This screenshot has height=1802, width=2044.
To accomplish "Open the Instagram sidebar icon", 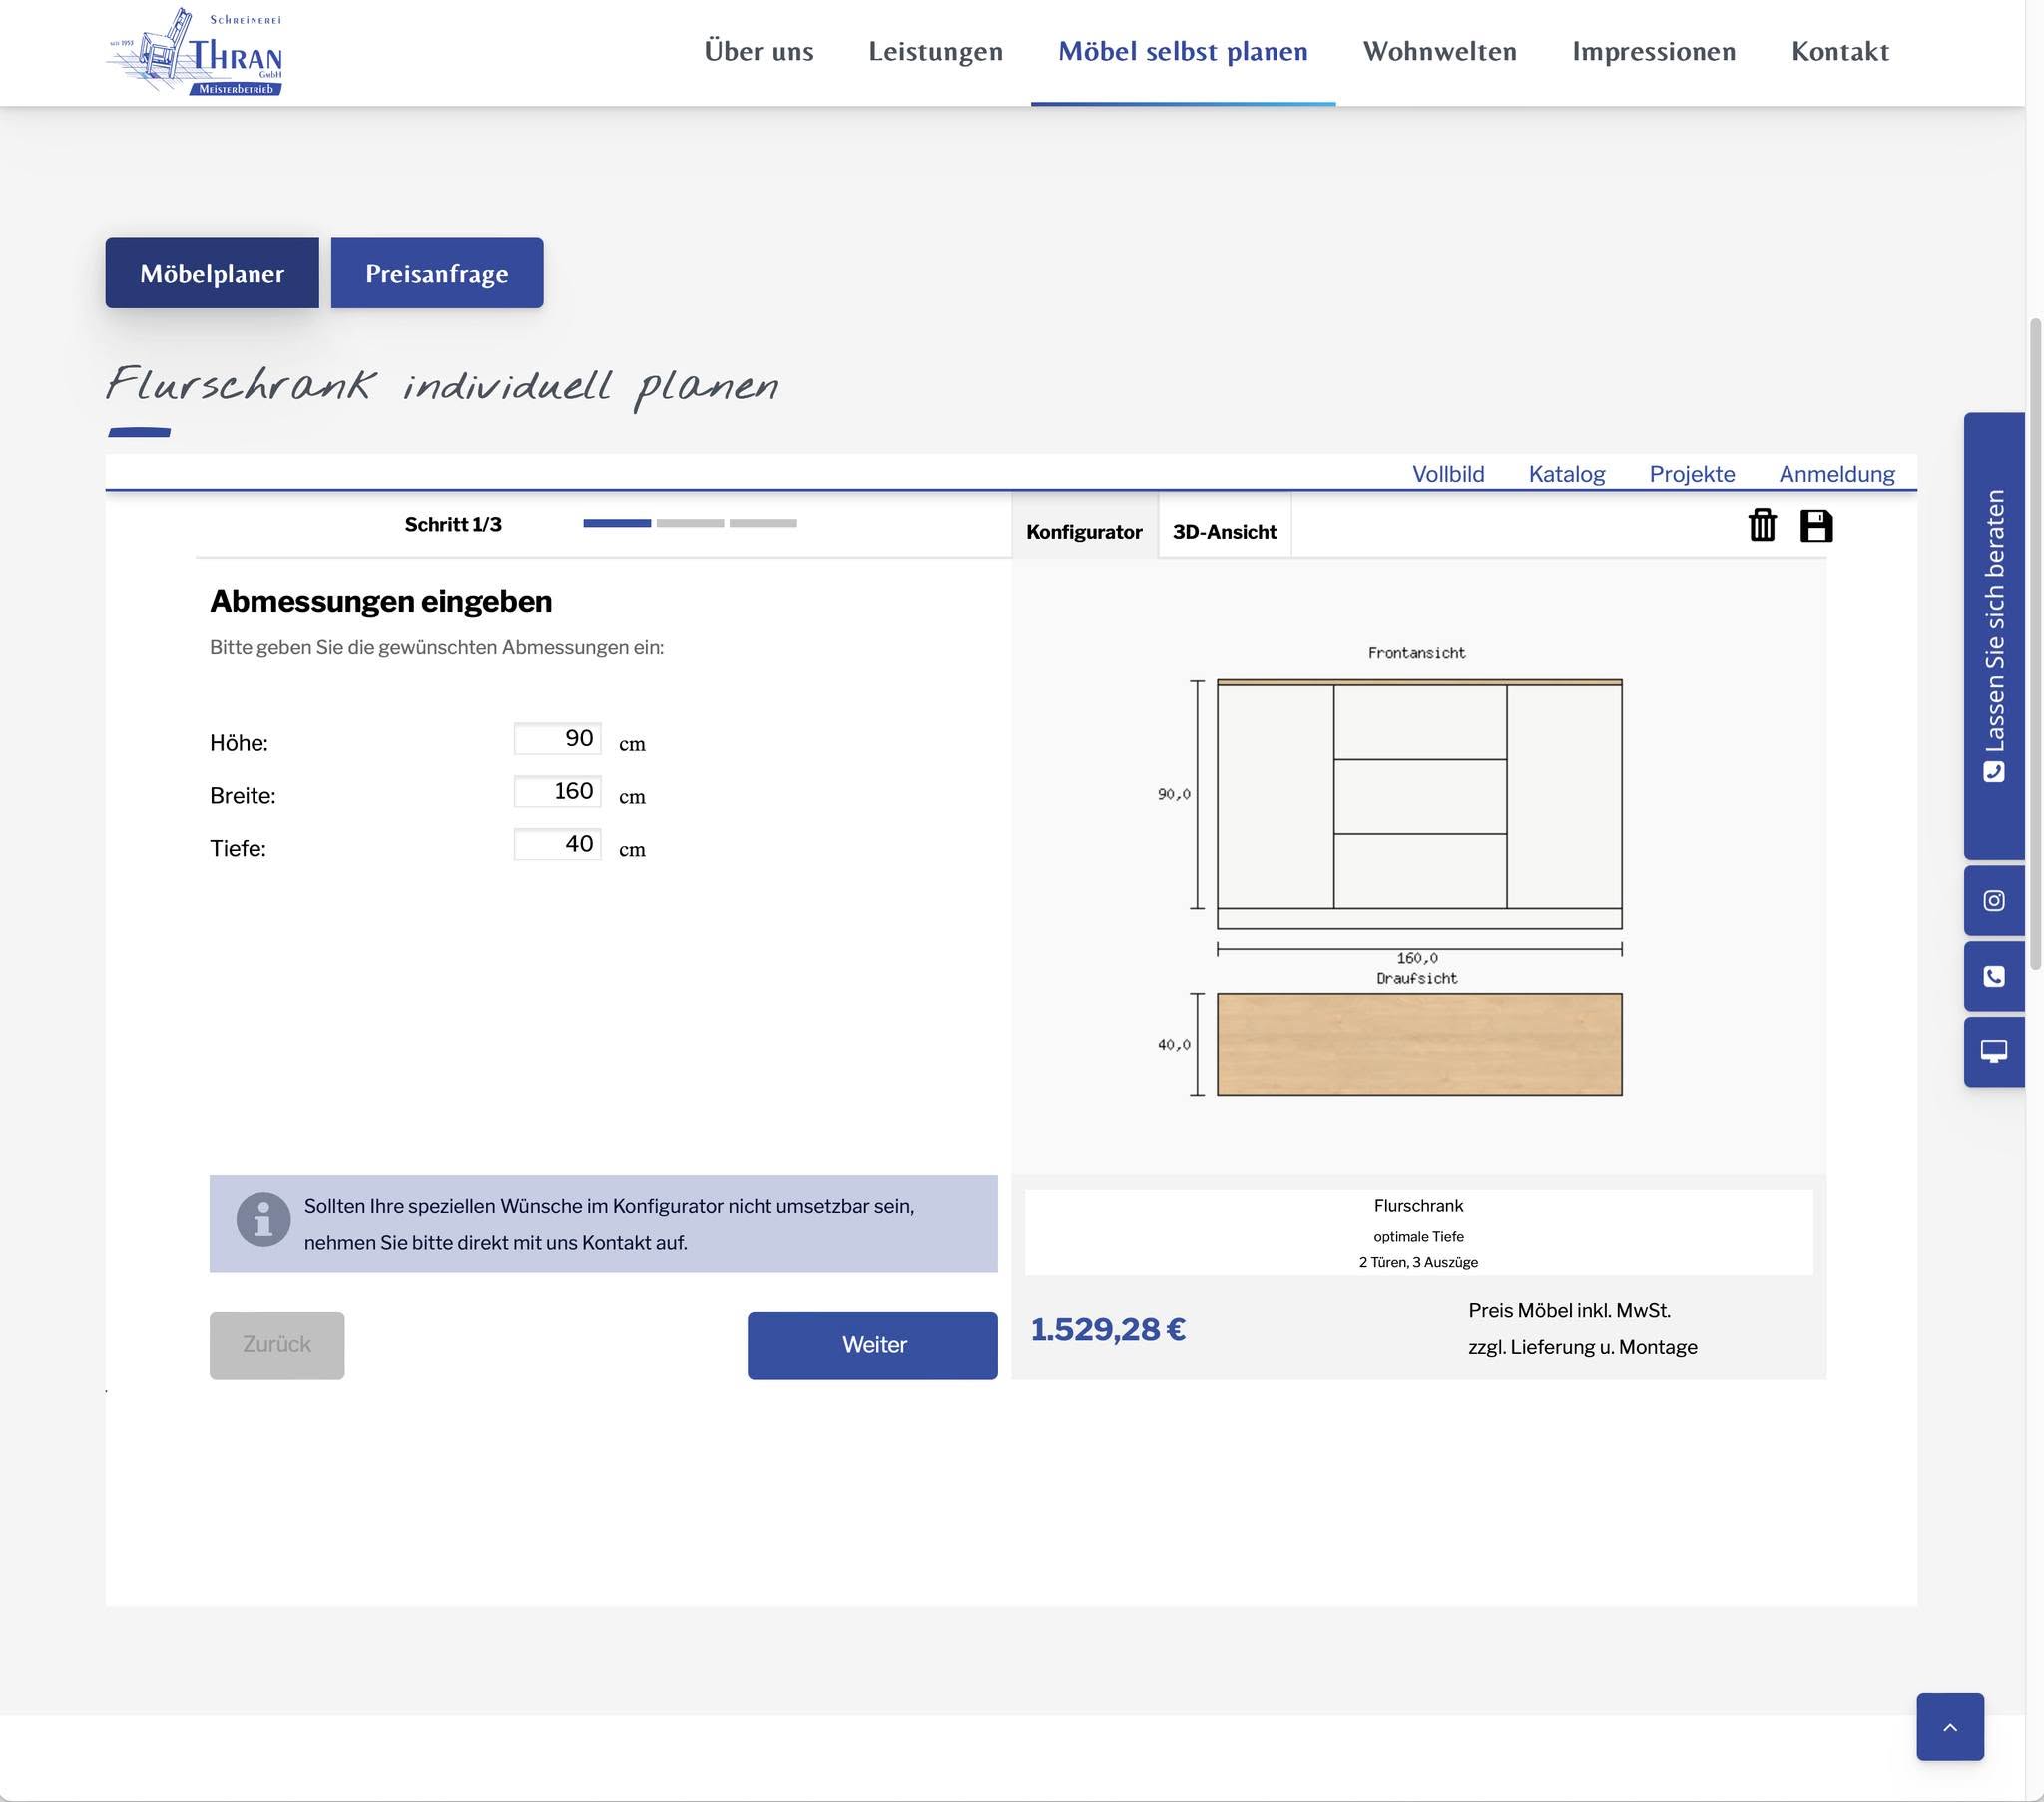I will [x=1993, y=900].
